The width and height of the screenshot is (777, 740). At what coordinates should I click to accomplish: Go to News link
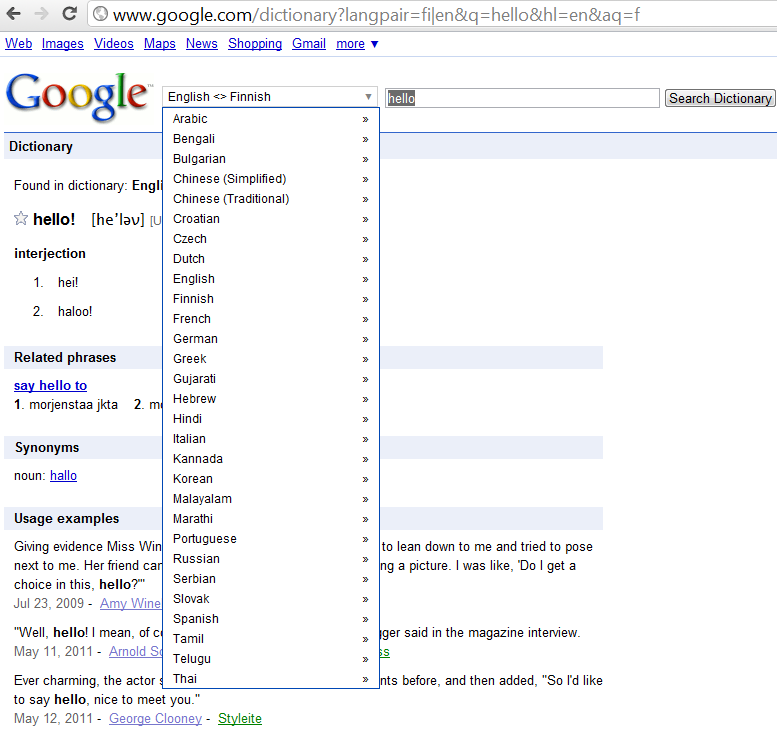click(202, 44)
